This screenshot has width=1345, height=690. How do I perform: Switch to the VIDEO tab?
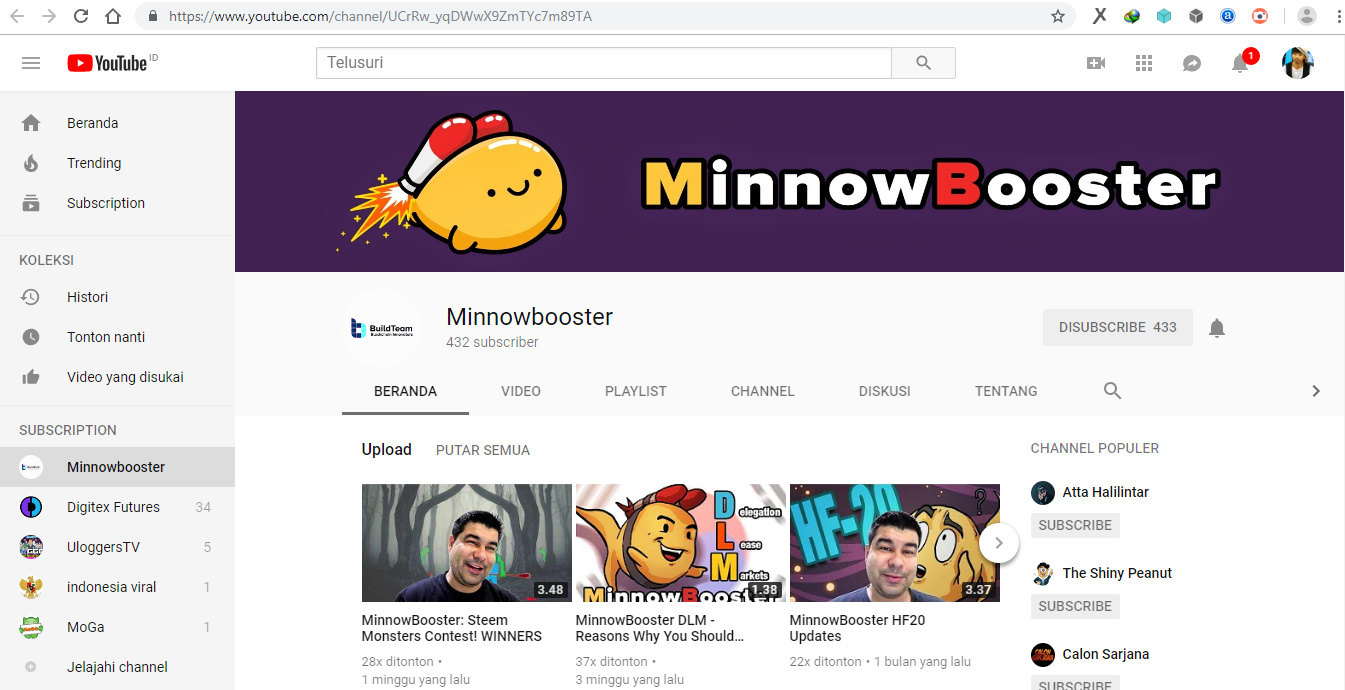521,391
